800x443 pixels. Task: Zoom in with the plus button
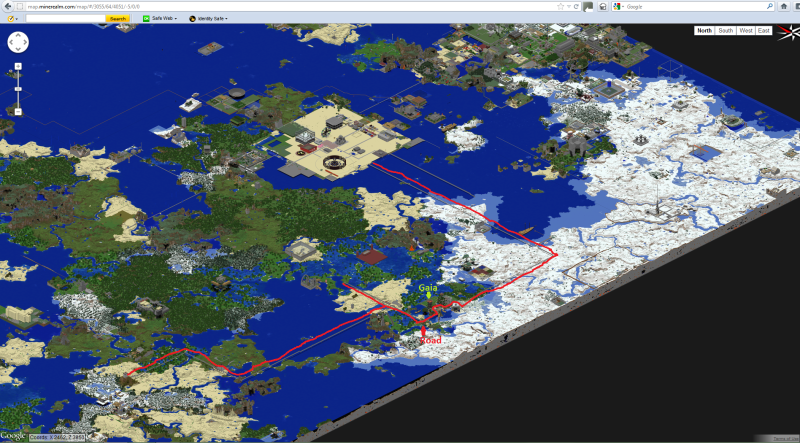pos(18,66)
